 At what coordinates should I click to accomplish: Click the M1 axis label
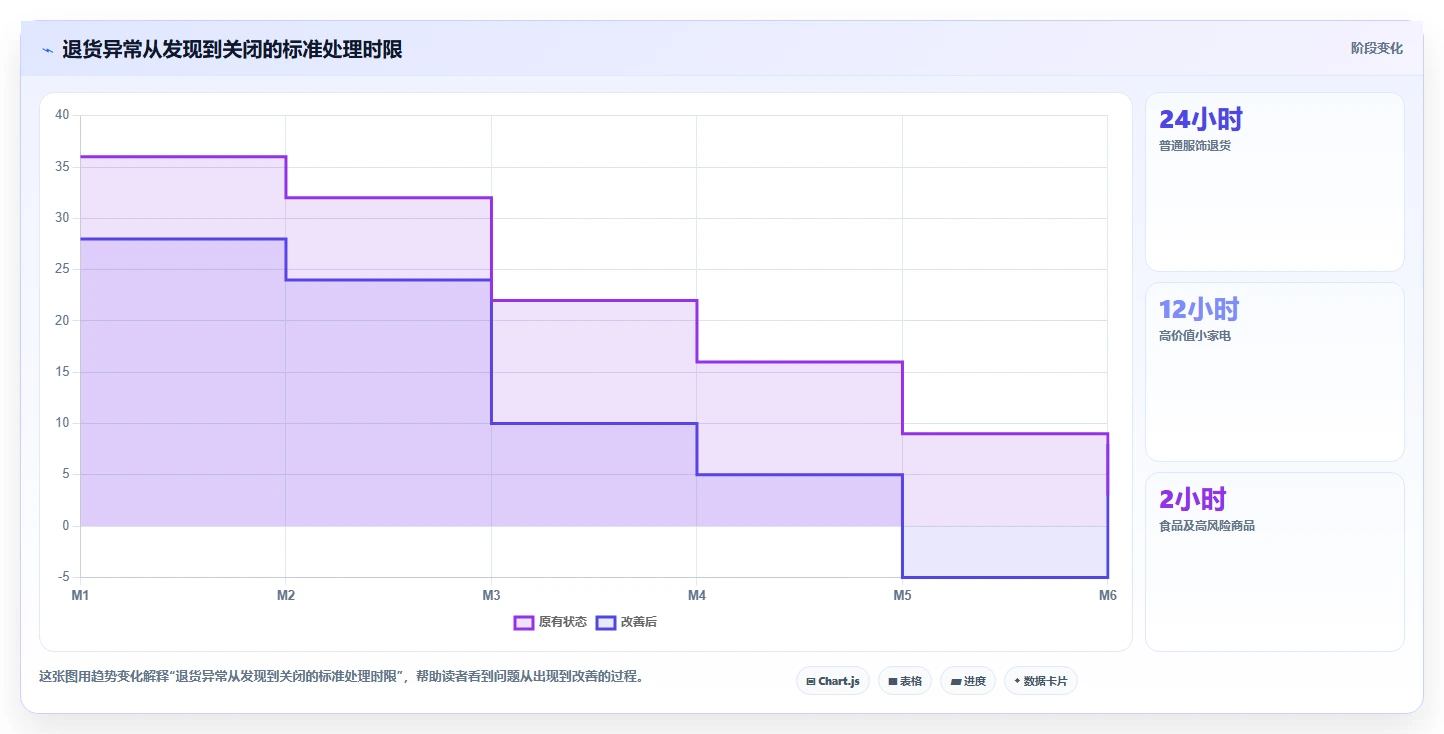80,596
